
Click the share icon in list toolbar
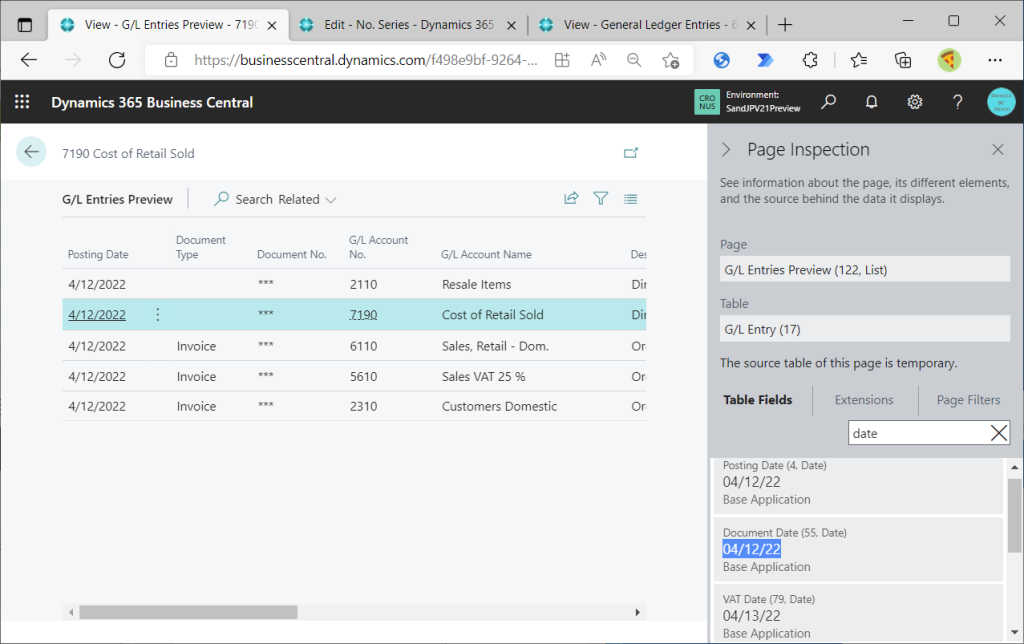point(571,199)
